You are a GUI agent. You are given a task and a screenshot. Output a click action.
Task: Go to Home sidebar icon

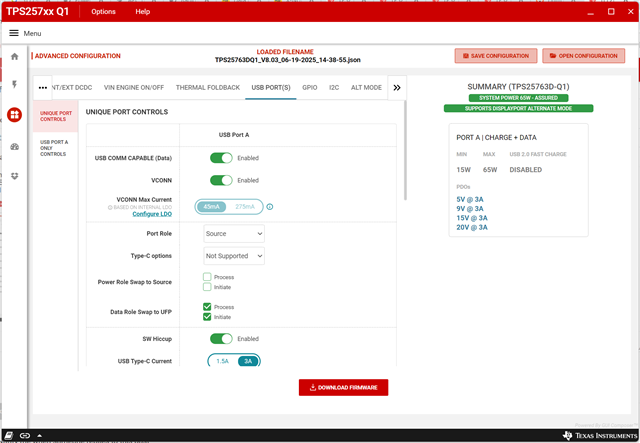pos(15,56)
